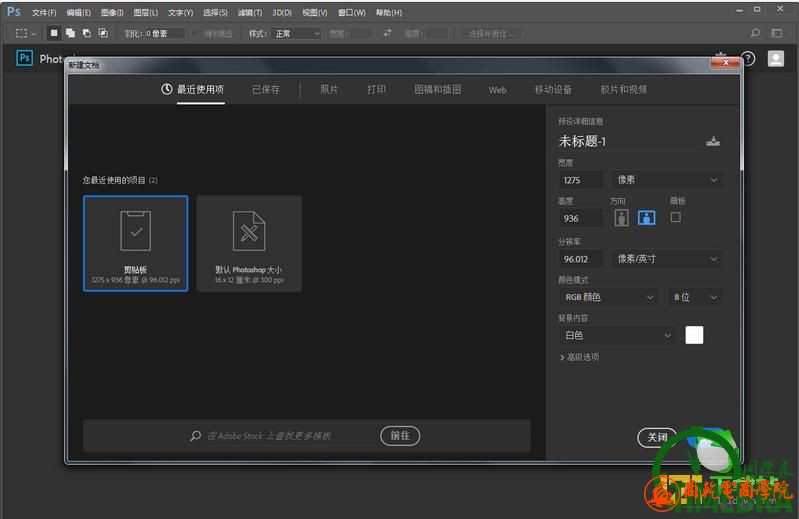Switch to the 已保存 tab
Screen dimensions: 799x519
(x=266, y=90)
